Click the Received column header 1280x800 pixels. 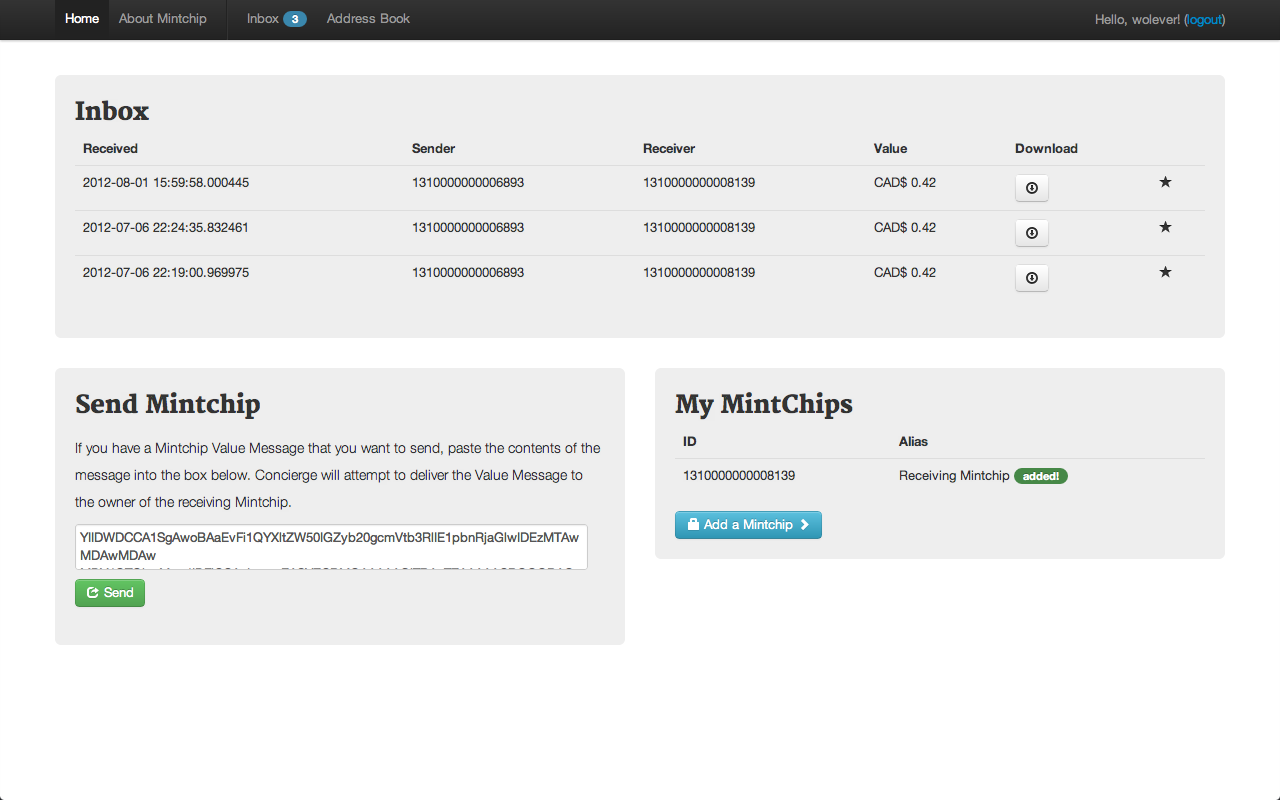[110, 148]
